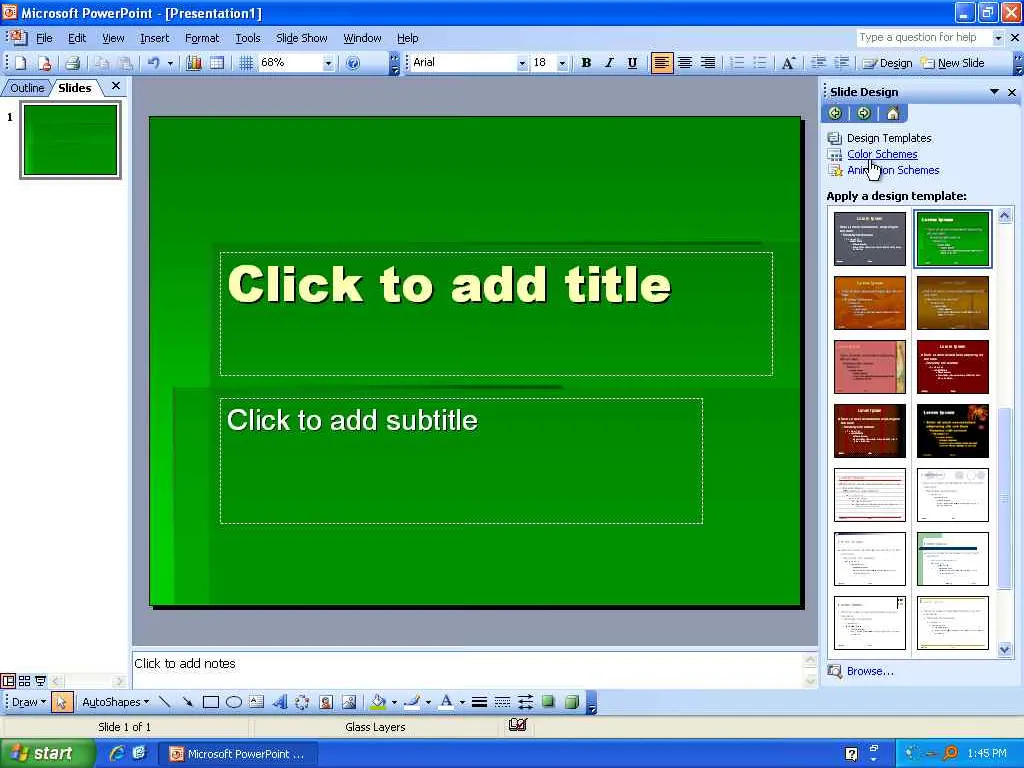Apply the Fill Color paint bucket
This screenshot has height=768, width=1024.
(378, 702)
